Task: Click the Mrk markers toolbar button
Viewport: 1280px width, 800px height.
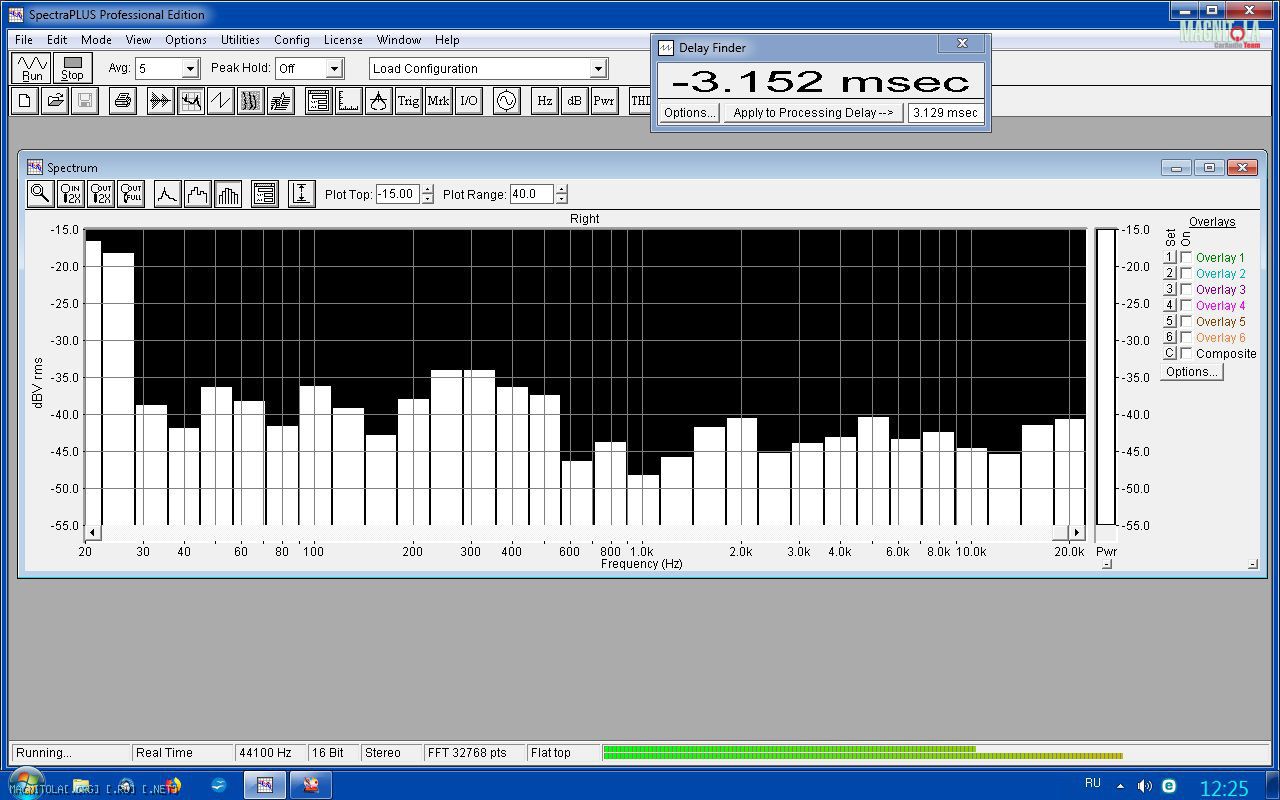Action: click(x=439, y=101)
